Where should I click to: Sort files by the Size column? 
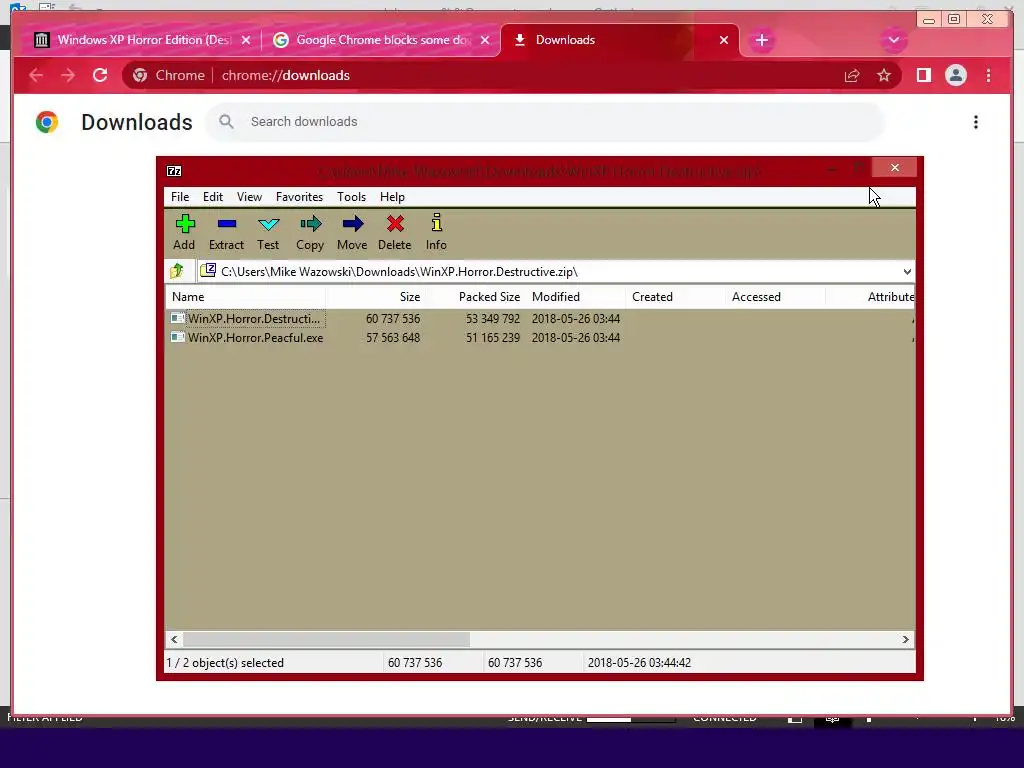click(x=376, y=296)
